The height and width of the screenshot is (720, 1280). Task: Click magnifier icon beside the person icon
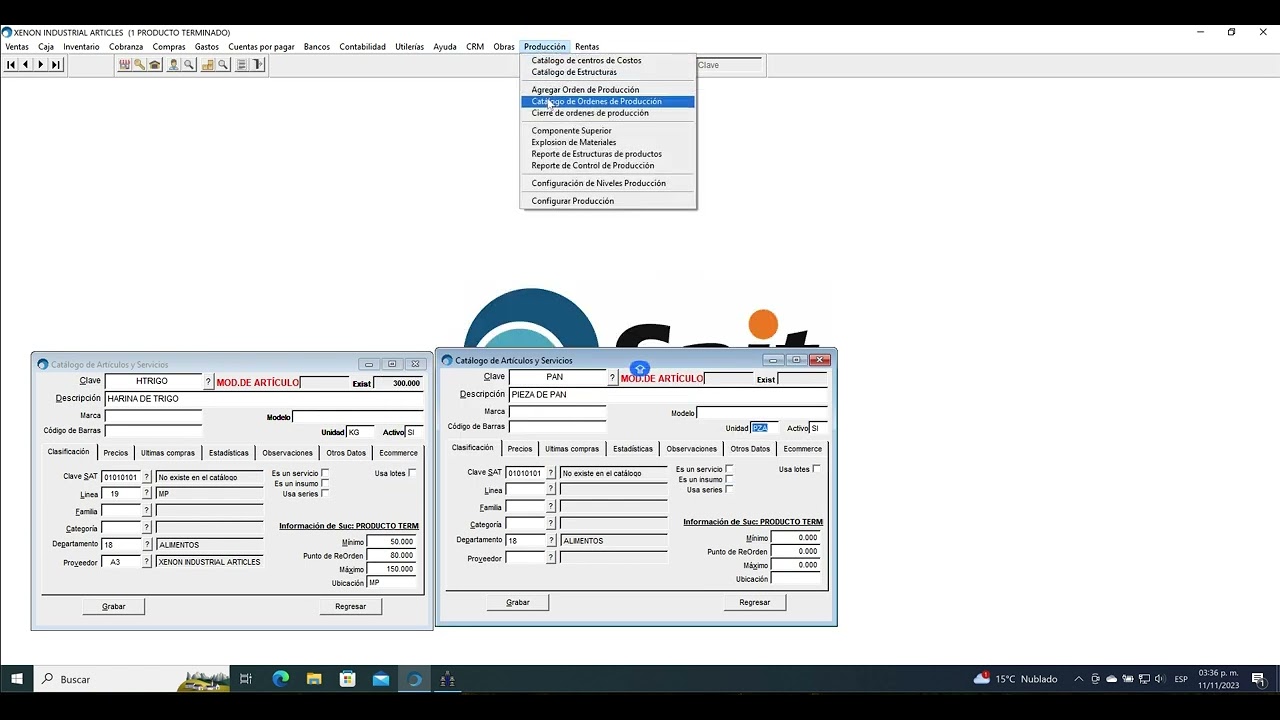189,65
